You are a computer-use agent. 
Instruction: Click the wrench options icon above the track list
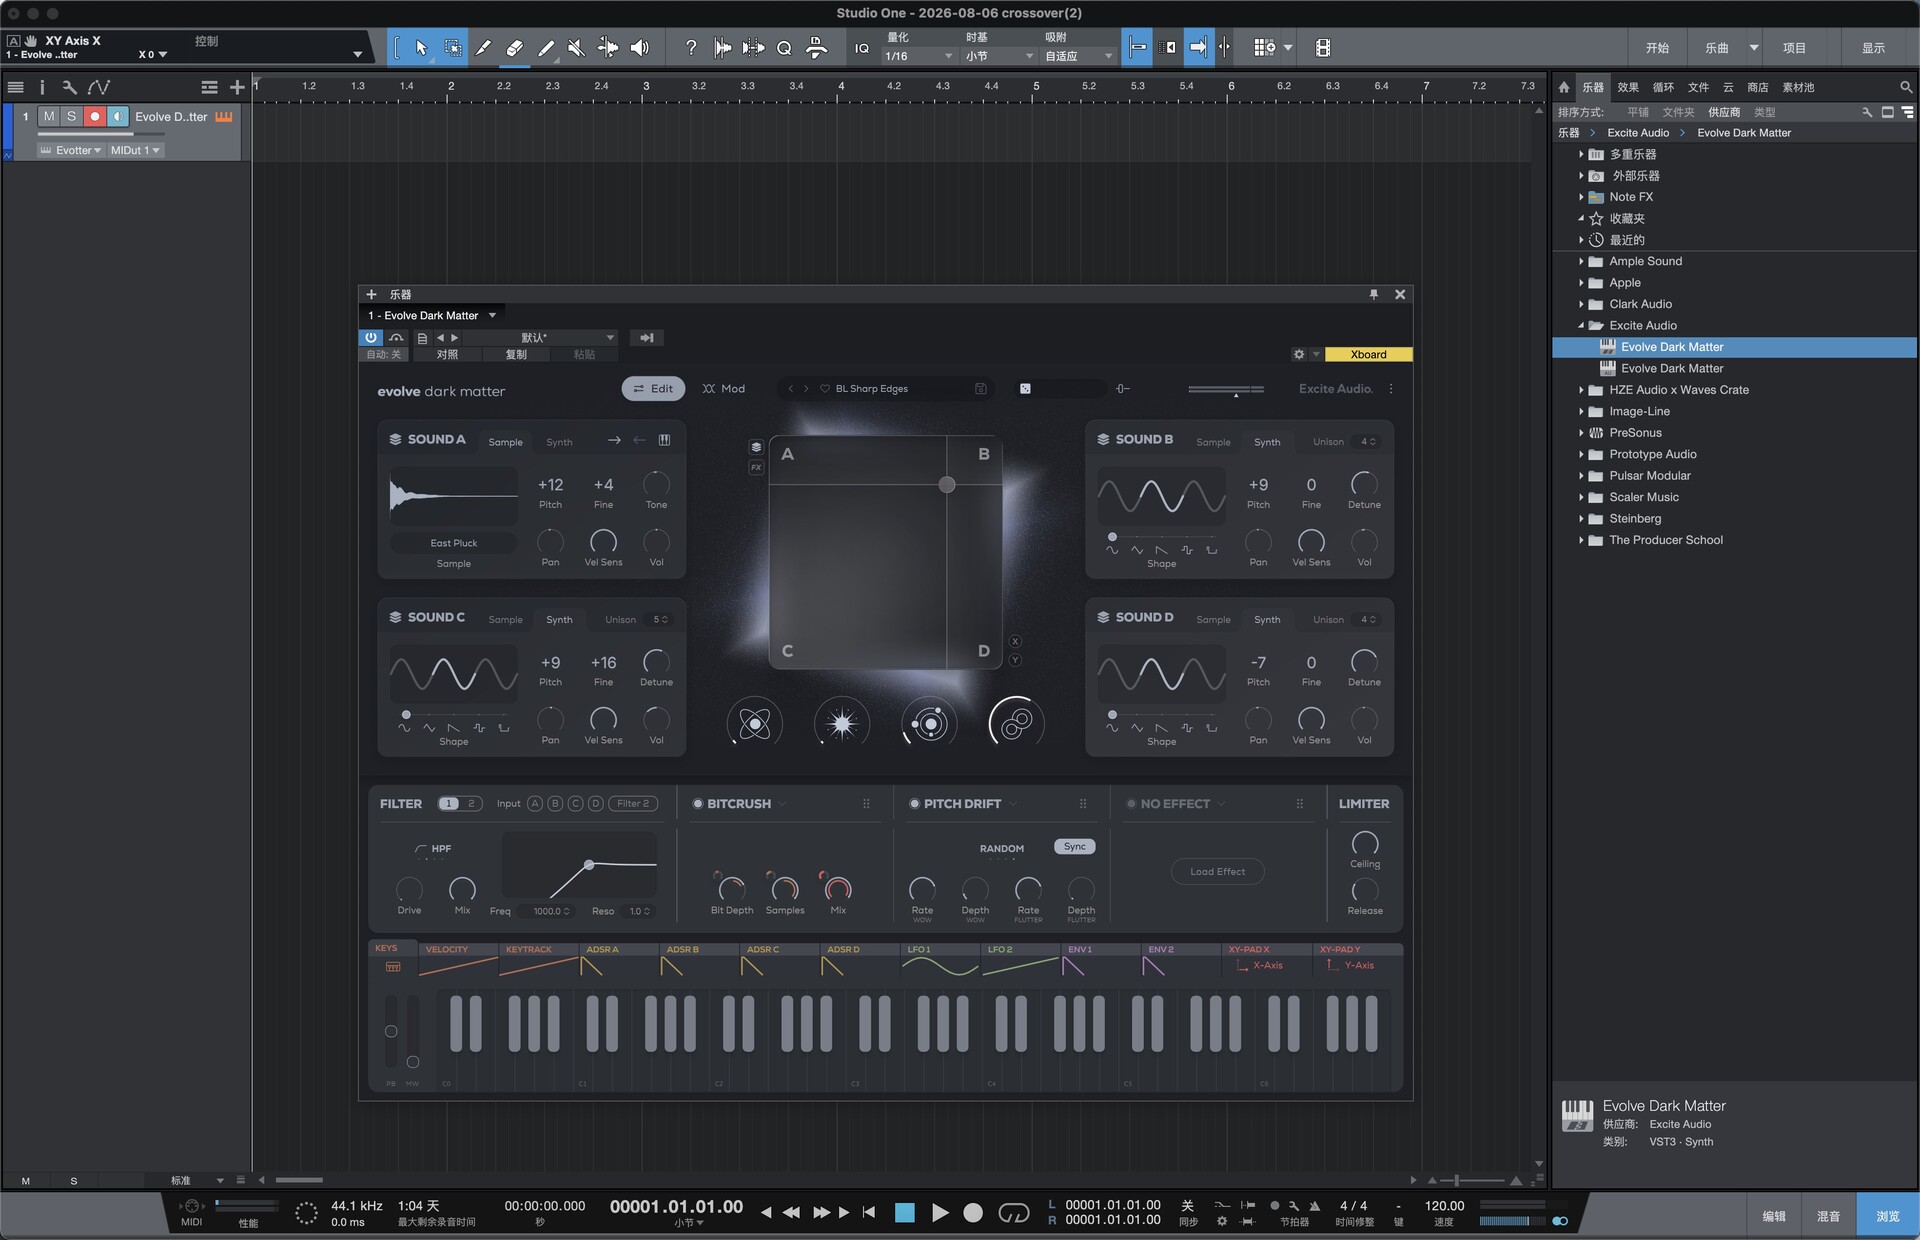tap(69, 87)
